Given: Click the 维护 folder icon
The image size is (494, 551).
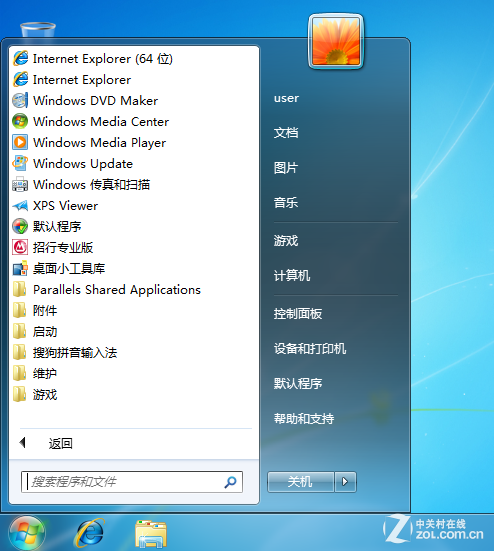Looking at the screenshot, I should pyautogui.click(x=20, y=374).
